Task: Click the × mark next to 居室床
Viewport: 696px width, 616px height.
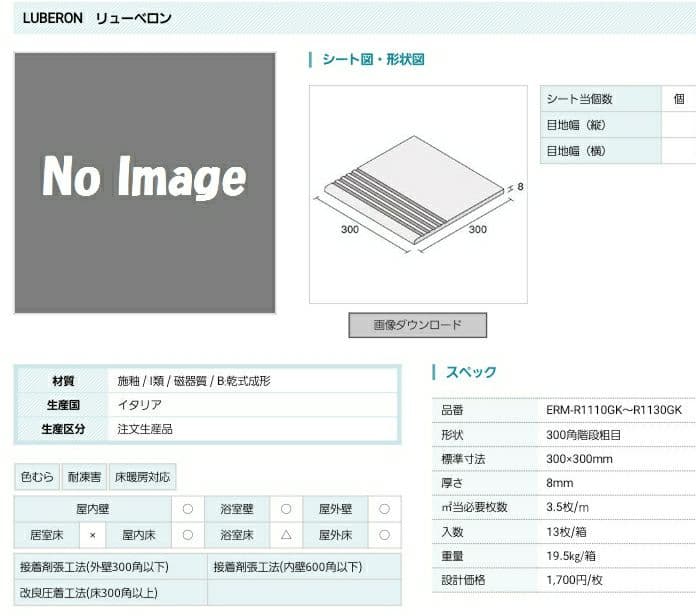Action: point(92,536)
